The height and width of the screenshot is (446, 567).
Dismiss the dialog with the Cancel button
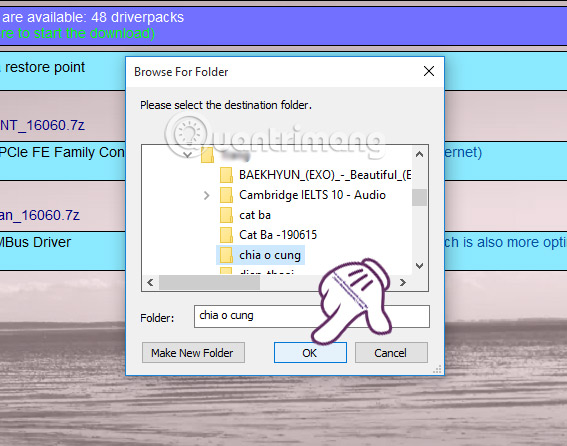[391, 352]
